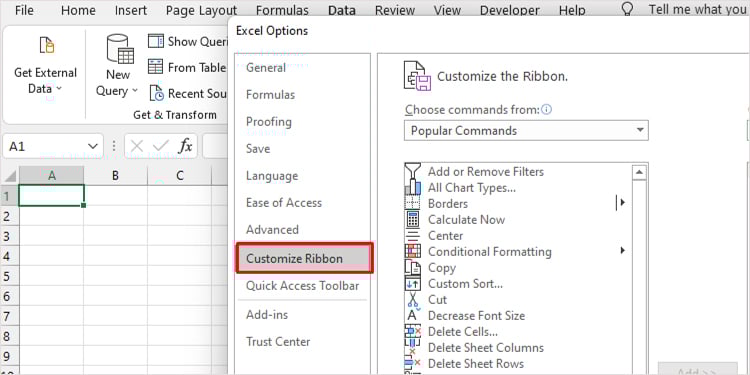Click the Calculate Now calculator icon

pos(412,220)
